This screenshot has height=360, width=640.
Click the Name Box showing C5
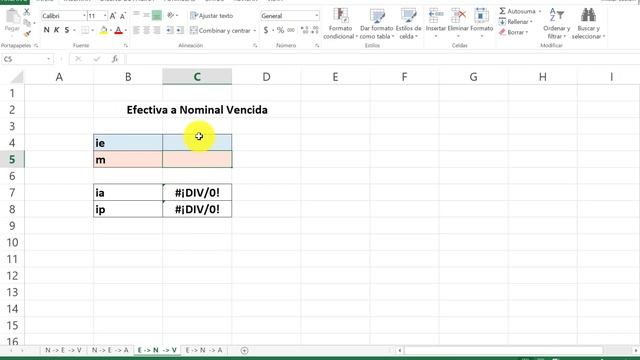tap(27, 59)
